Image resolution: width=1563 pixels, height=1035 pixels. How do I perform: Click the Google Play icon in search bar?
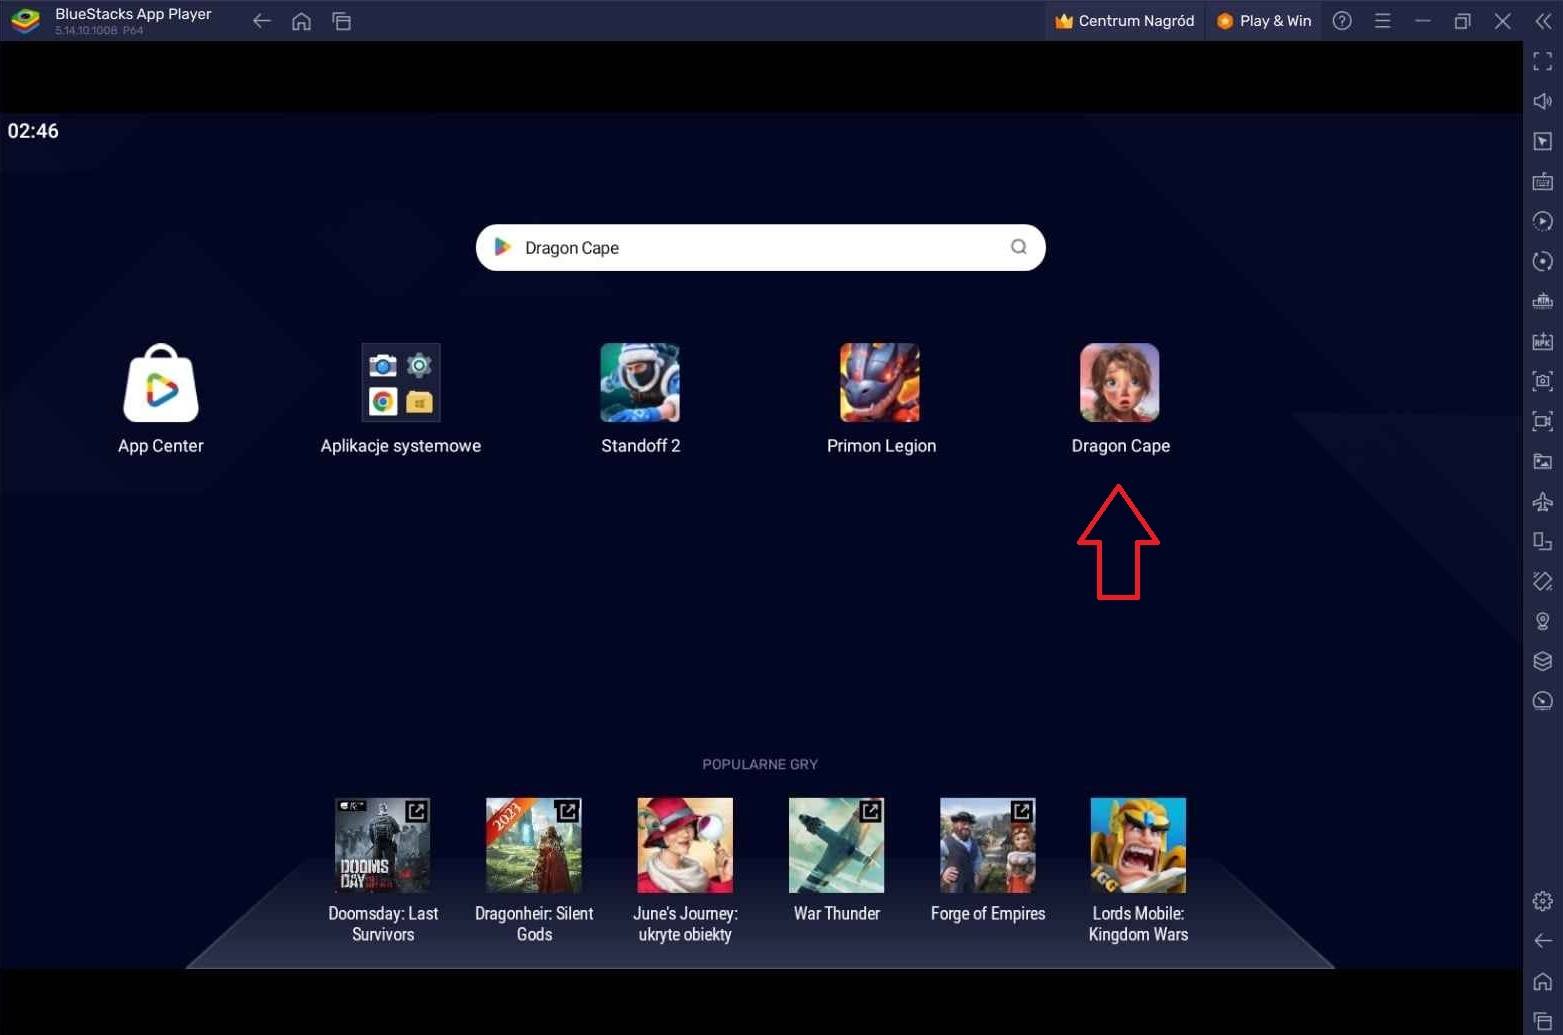pos(502,247)
